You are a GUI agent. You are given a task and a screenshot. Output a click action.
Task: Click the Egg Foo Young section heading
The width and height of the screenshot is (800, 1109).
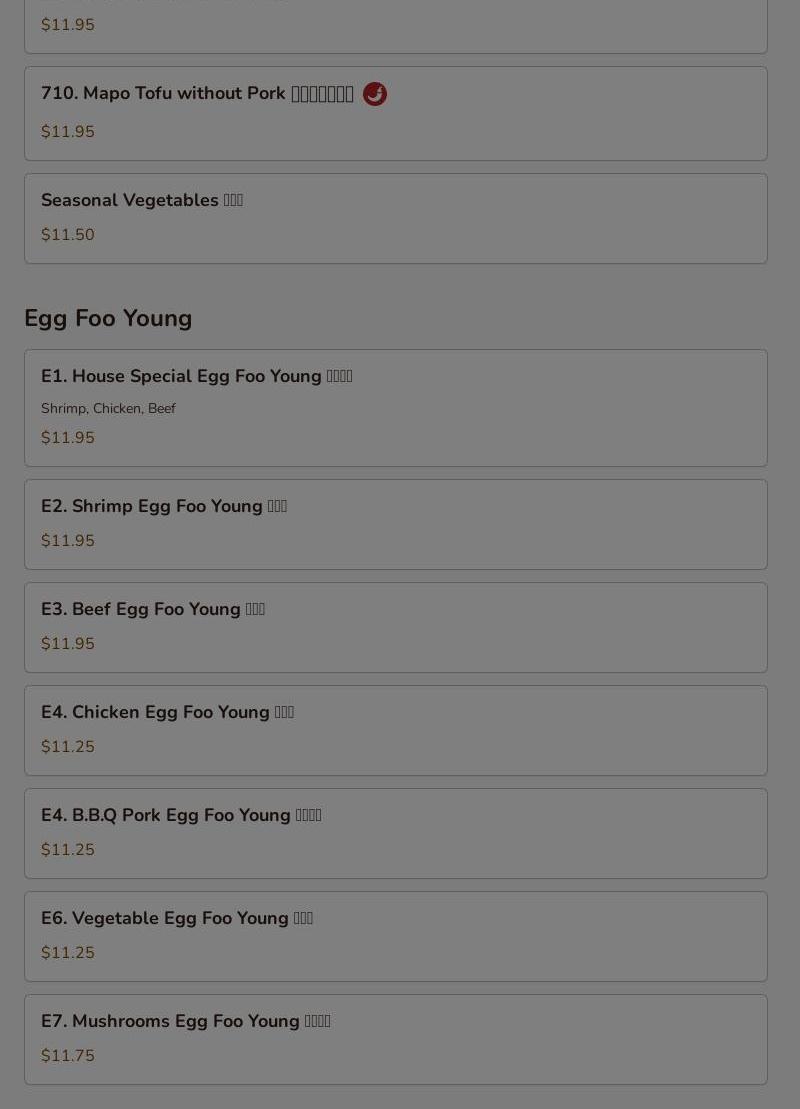pos(108,318)
